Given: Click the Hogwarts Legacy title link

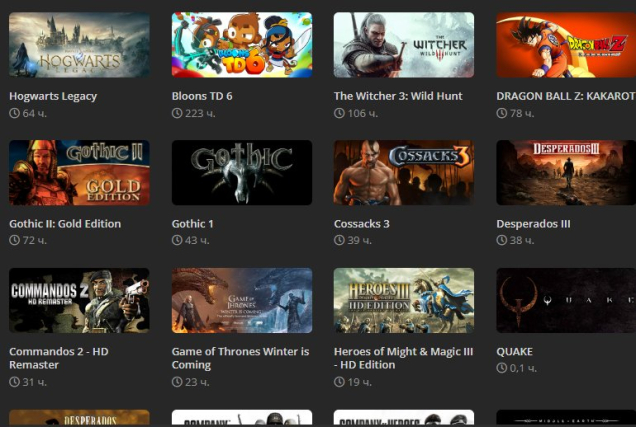Looking at the screenshot, I should (53, 97).
